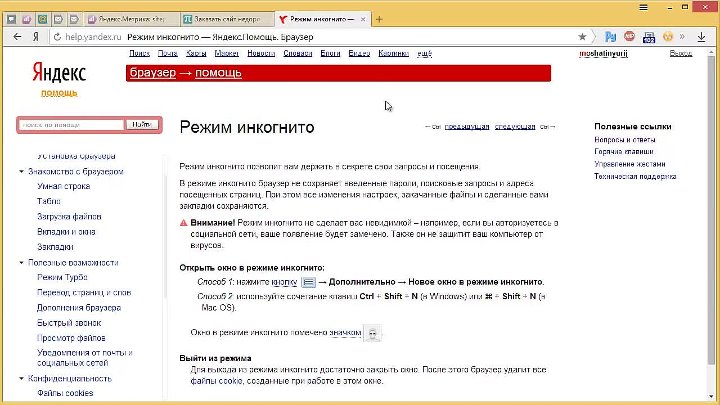This screenshot has height=405, width=720.
Task: Open 'Режим Турбо' in the sidebar
Action: pos(62,276)
